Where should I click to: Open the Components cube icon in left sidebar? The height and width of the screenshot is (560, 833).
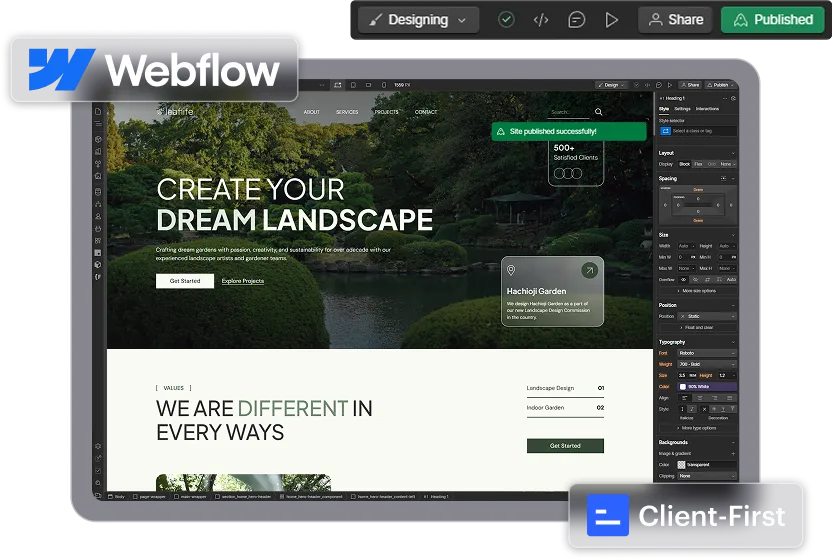tap(98, 139)
